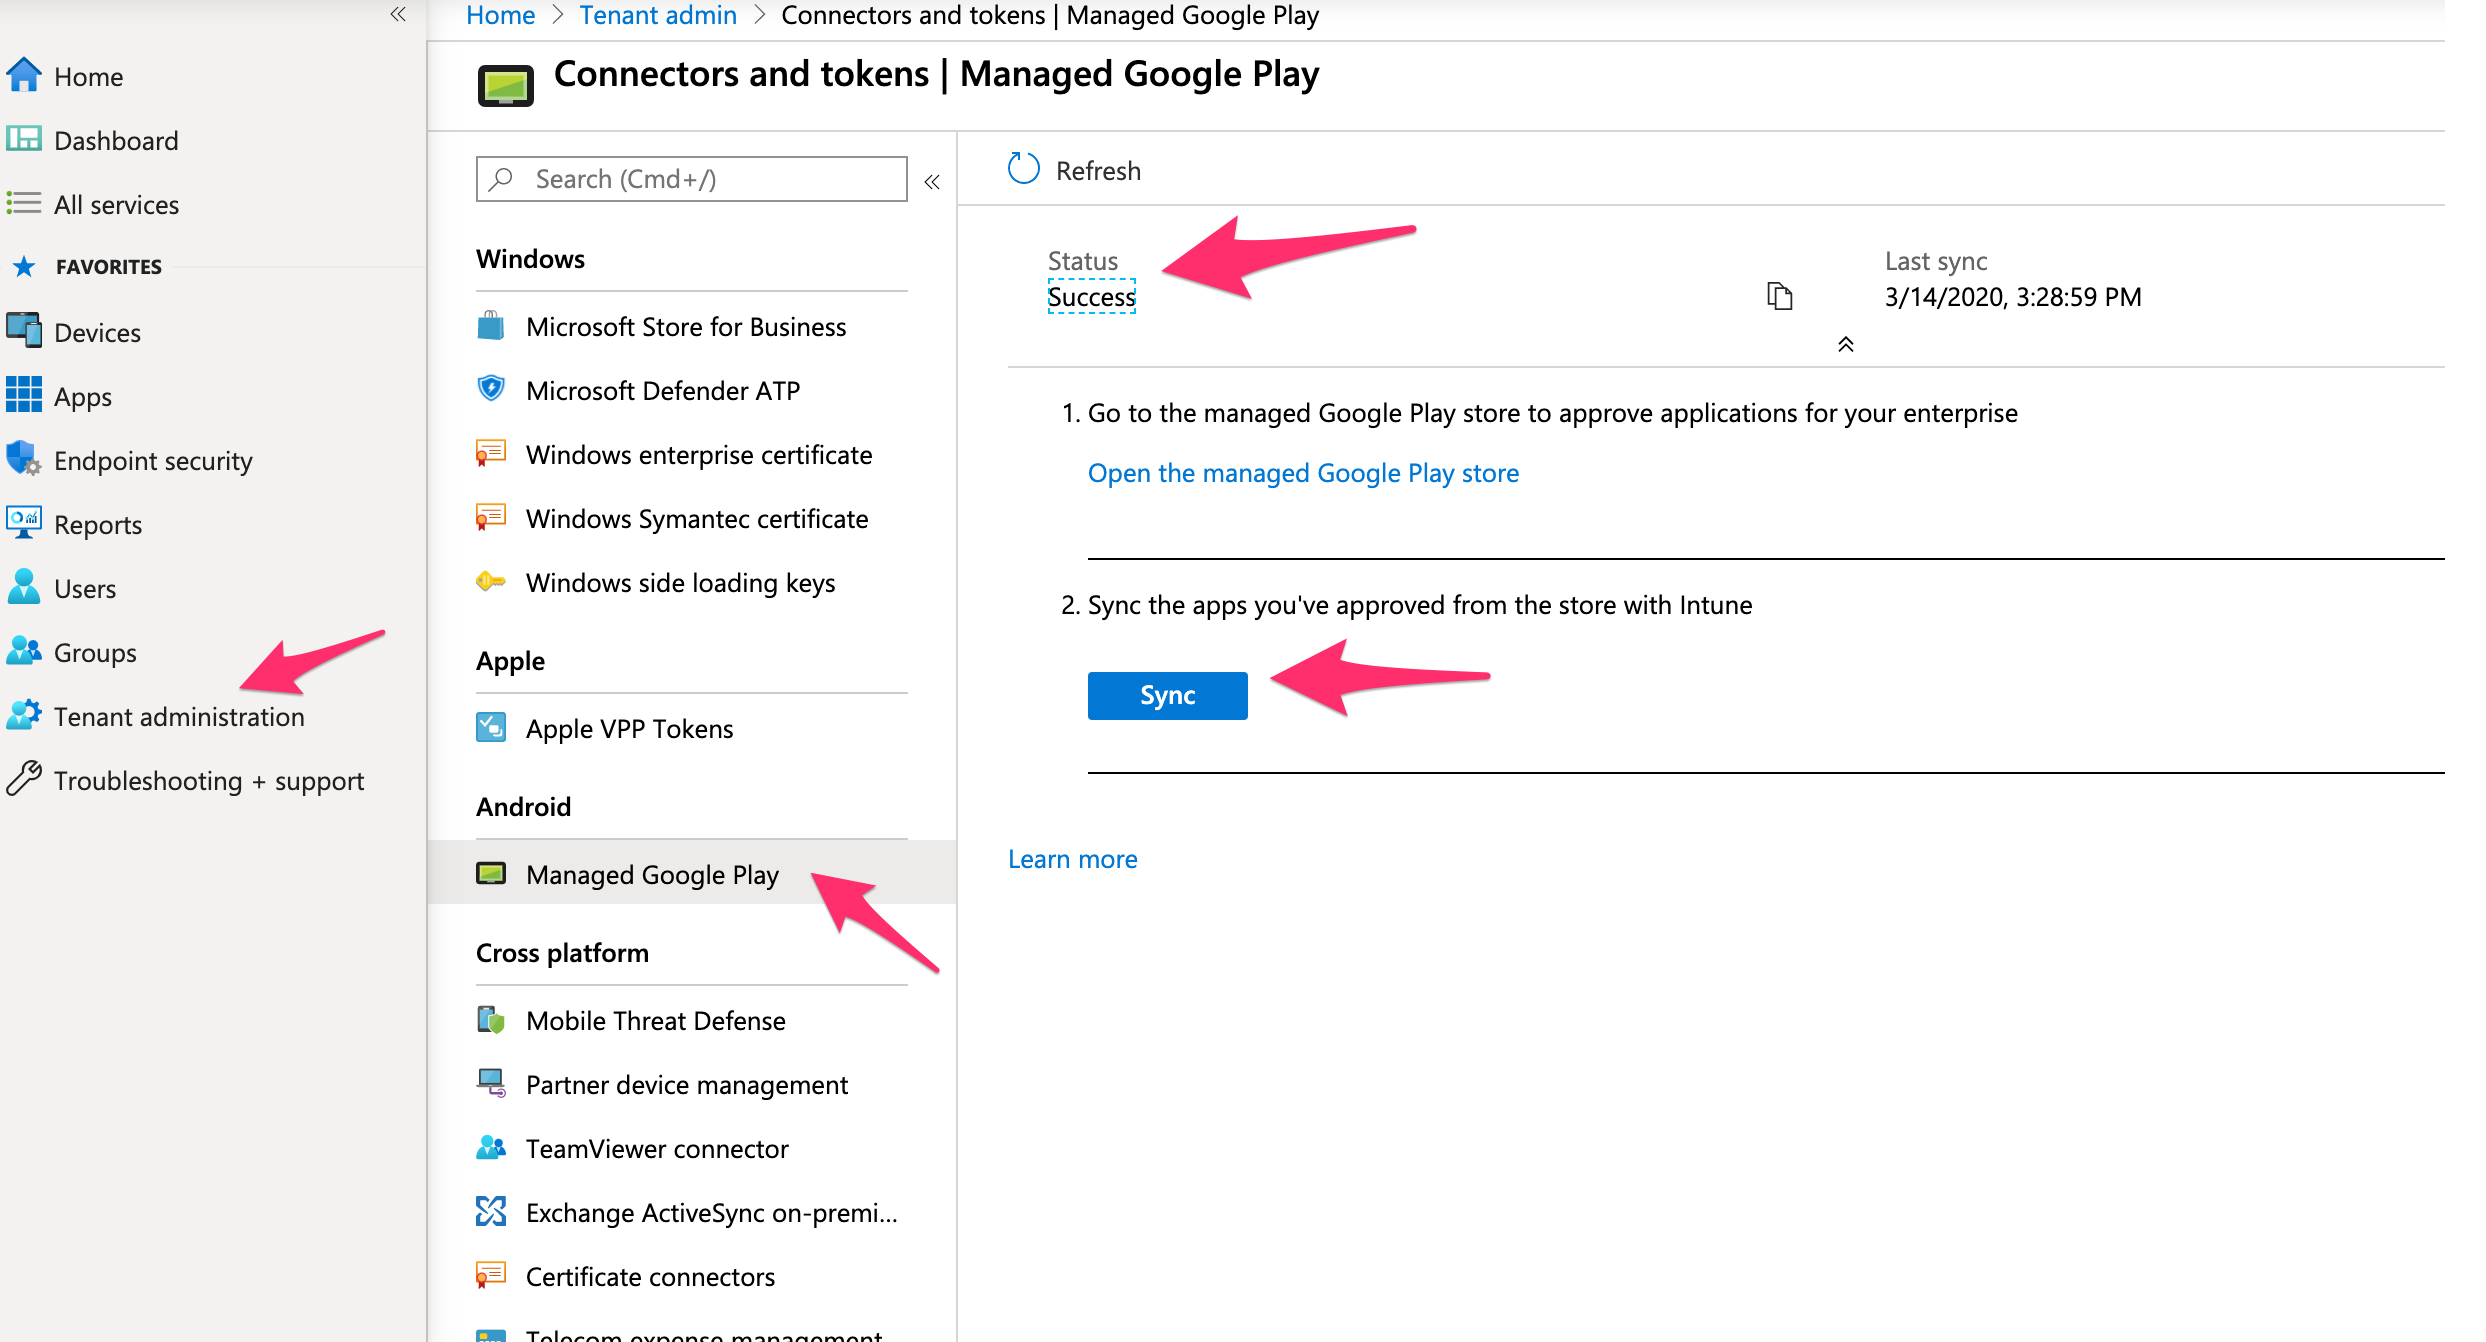Screen dimensions: 2486x1342
Task: Navigate to Tenant admin via breadcrumb
Action: (x=657, y=15)
